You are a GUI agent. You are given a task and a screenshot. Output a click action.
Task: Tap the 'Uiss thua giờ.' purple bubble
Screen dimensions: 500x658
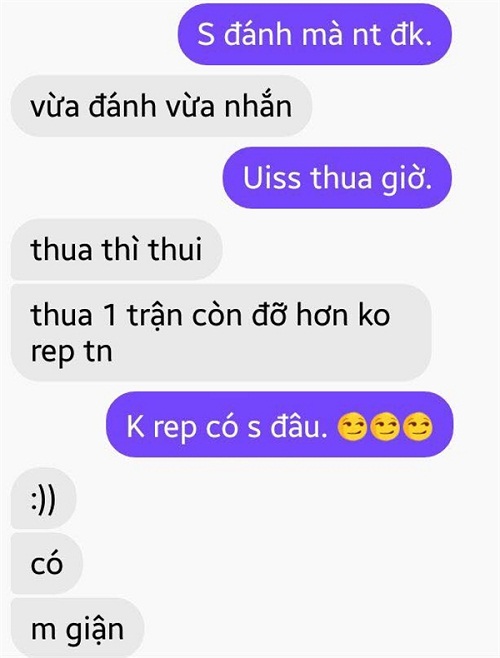coord(337,178)
